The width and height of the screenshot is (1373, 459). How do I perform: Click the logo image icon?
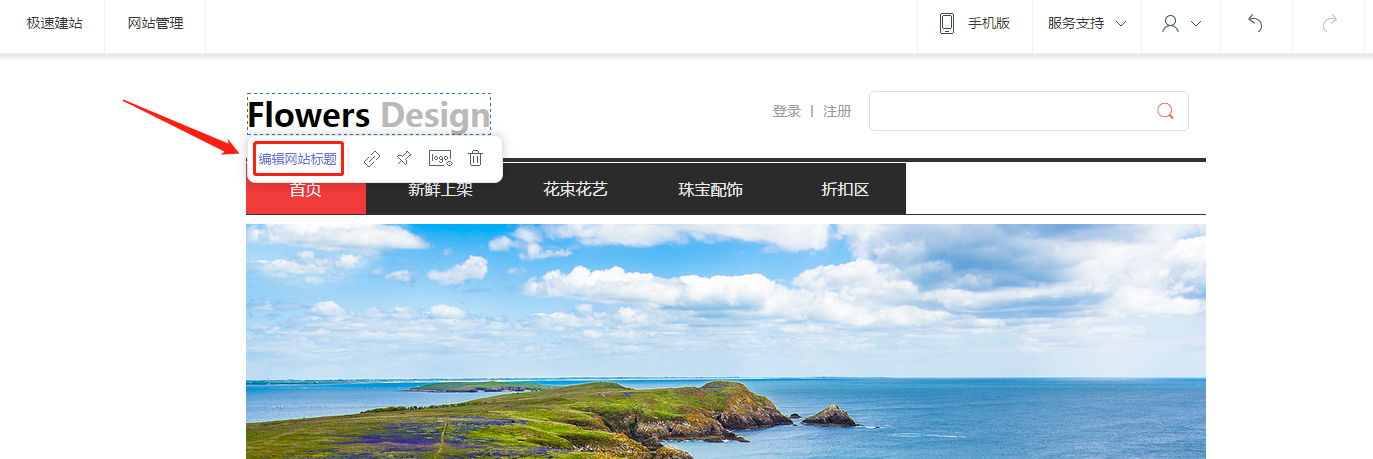pos(440,158)
